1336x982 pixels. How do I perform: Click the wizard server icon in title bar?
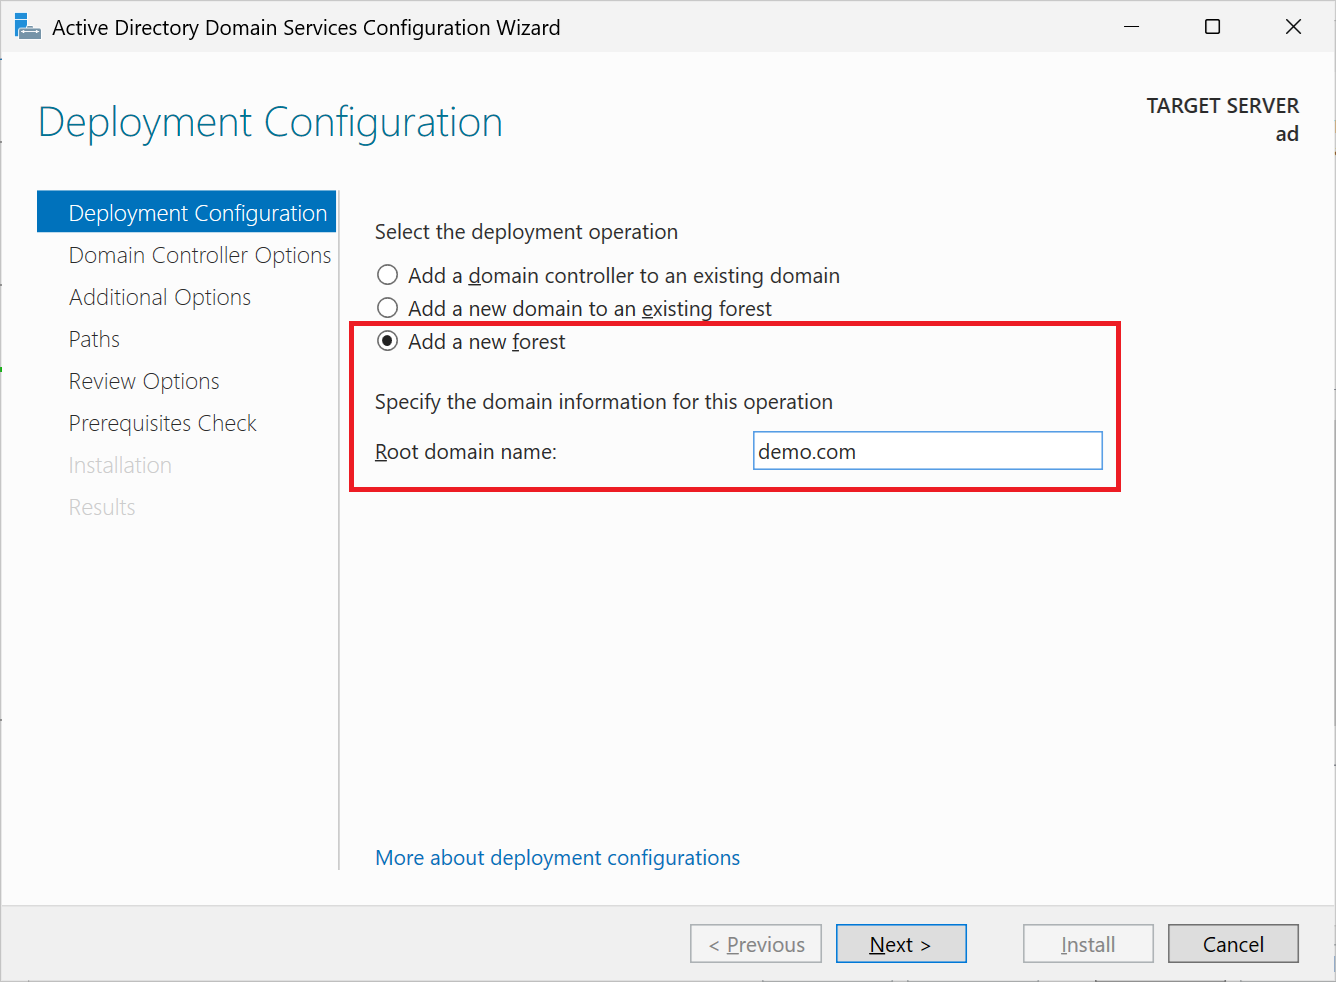point(27,27)
